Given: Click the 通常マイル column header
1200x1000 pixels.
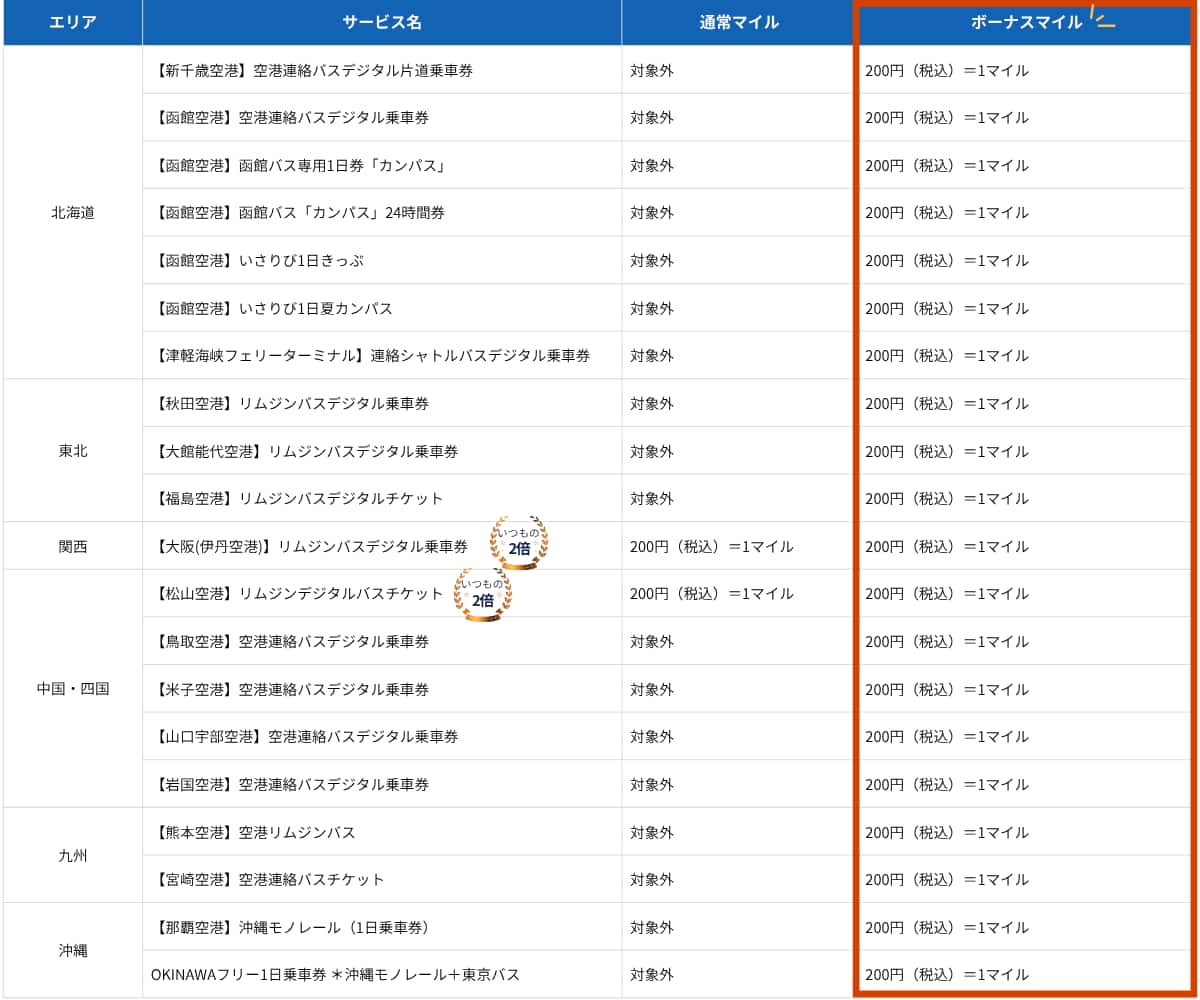Looking at the screenshot, I should click(738, 23).
